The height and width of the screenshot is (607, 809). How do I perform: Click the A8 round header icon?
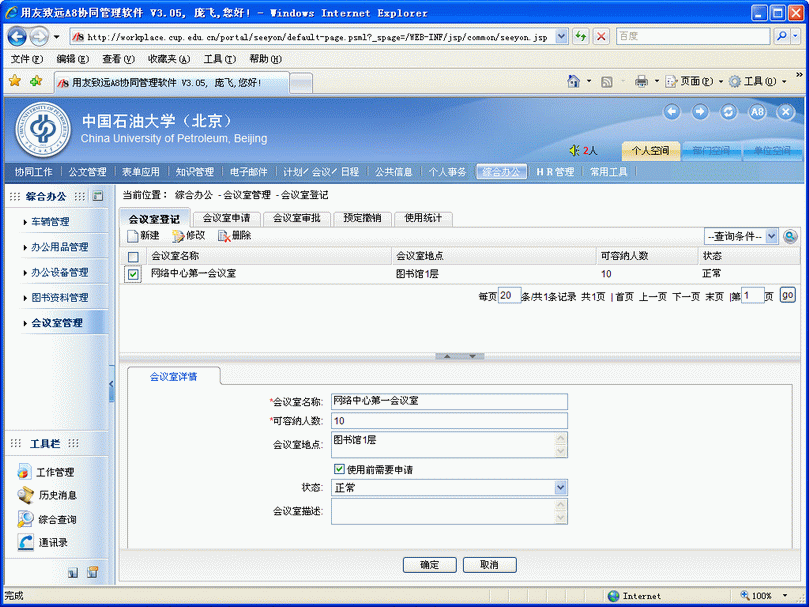coord(757,112)
